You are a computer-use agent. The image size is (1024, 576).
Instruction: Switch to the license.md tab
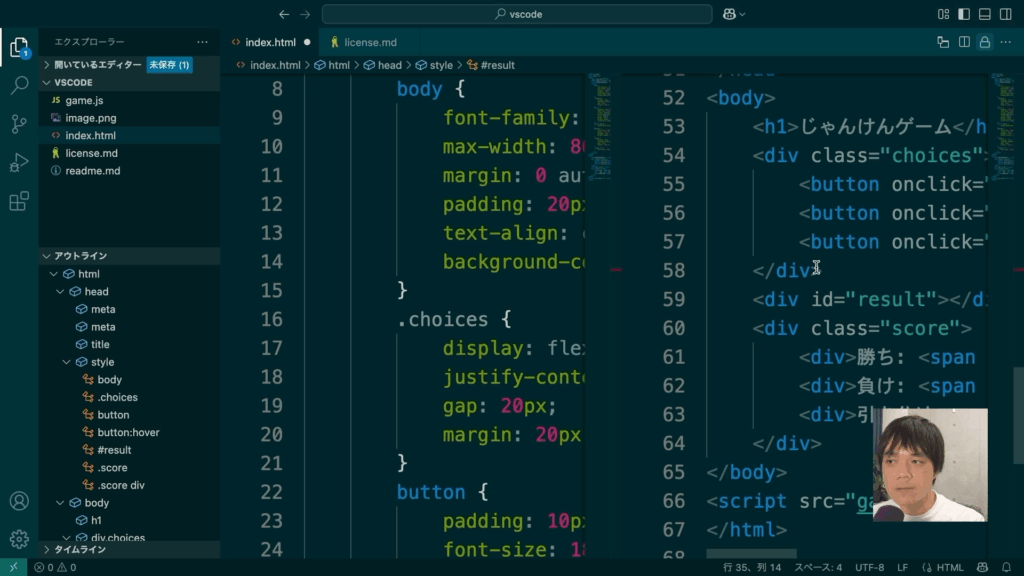(x=370, y=43)
